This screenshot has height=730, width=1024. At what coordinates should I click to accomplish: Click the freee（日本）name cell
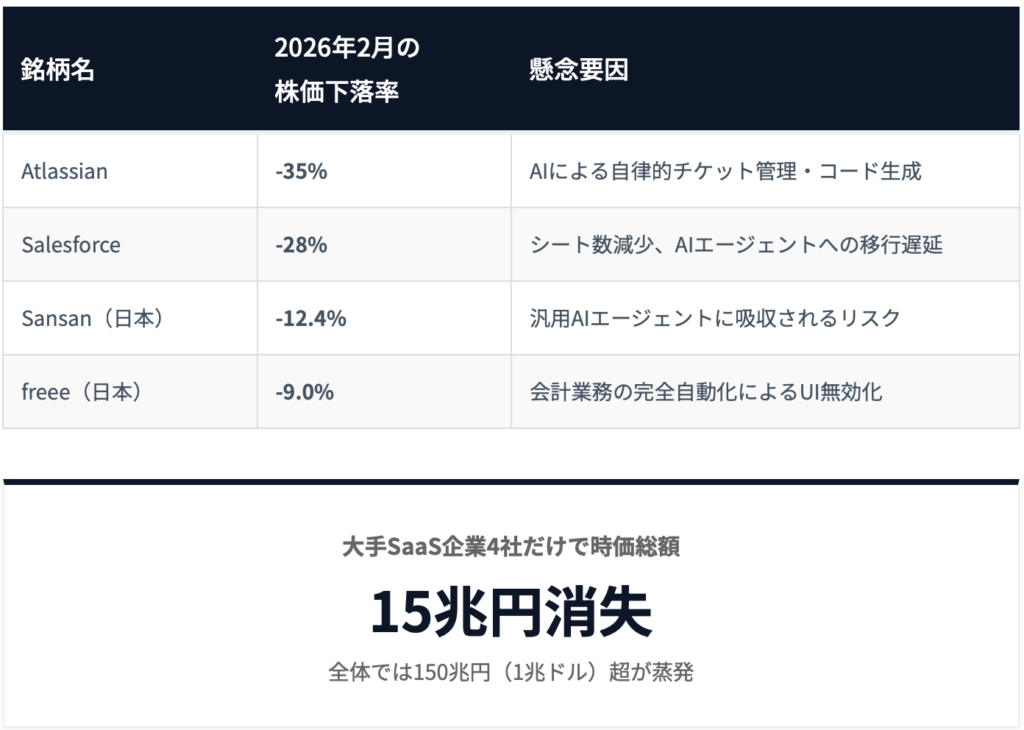click(82, 392)
